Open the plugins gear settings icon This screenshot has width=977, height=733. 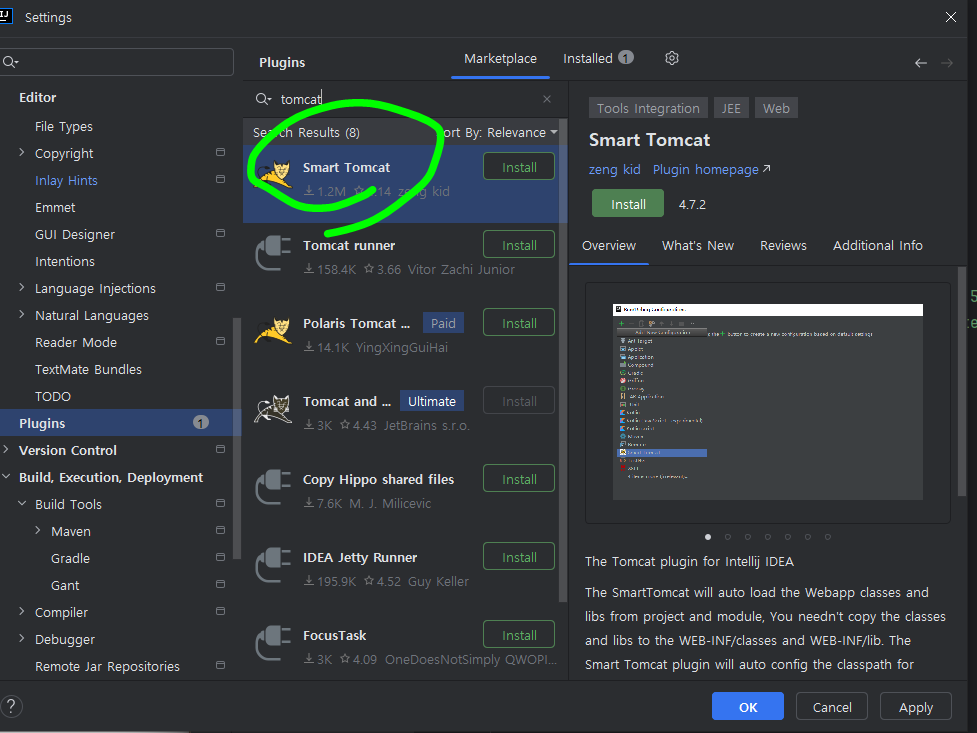[x=671, y=58]
